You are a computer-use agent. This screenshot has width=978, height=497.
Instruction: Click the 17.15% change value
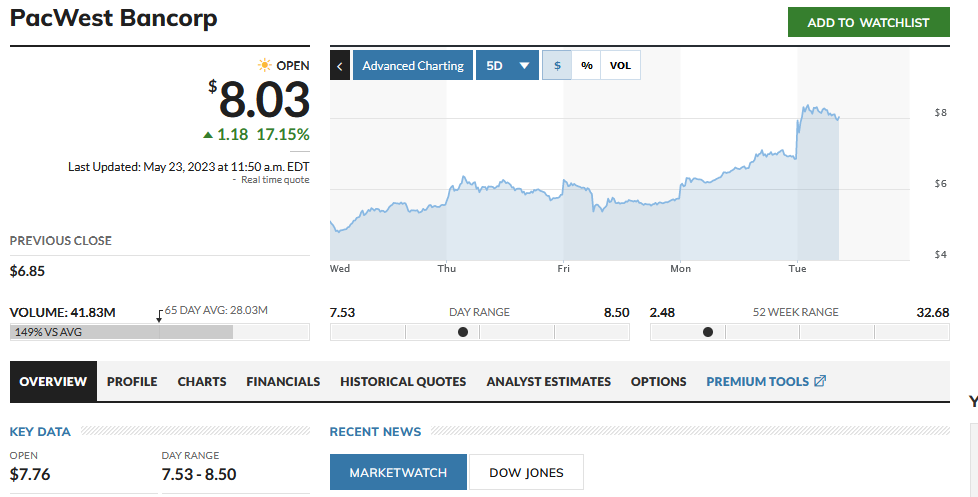(x=283, y=134)
